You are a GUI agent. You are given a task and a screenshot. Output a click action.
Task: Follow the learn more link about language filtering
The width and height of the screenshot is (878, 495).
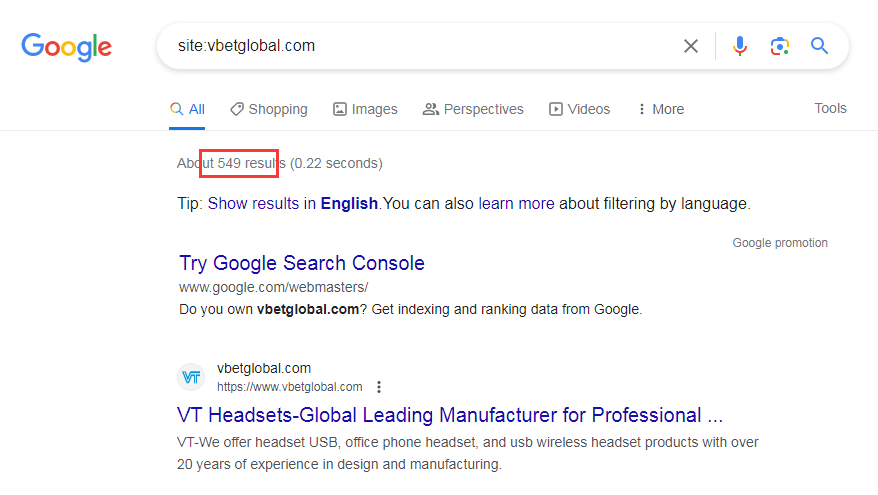pos(516,203)
